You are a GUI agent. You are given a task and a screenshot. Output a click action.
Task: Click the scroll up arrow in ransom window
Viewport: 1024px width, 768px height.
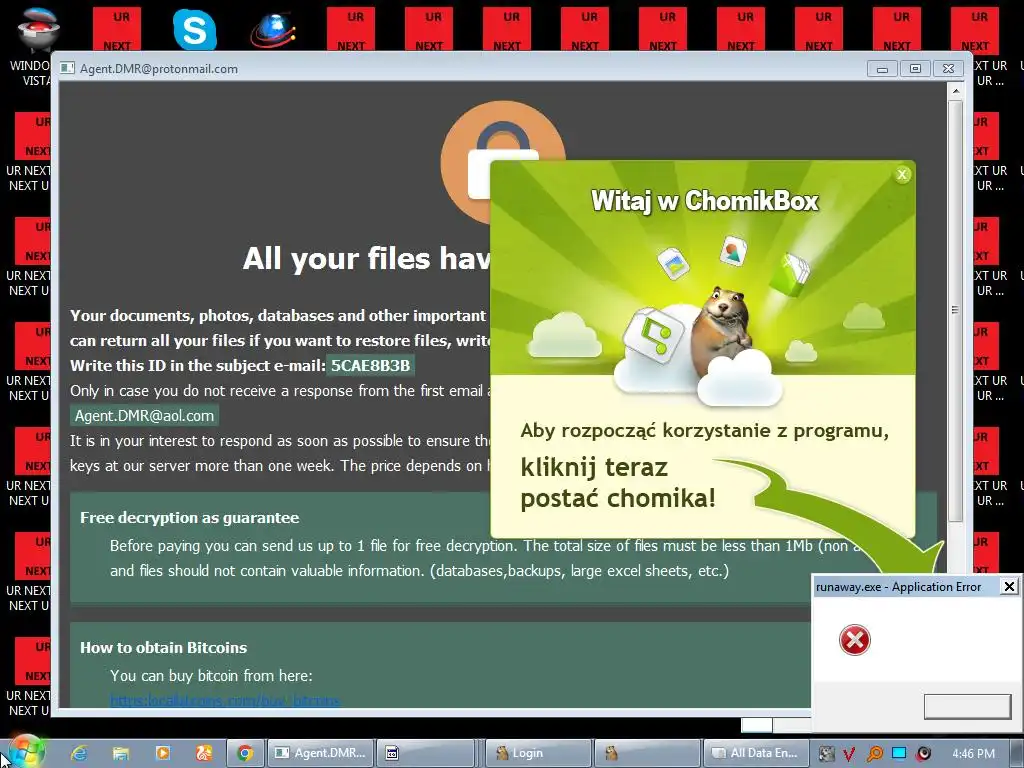pos(955,91)
